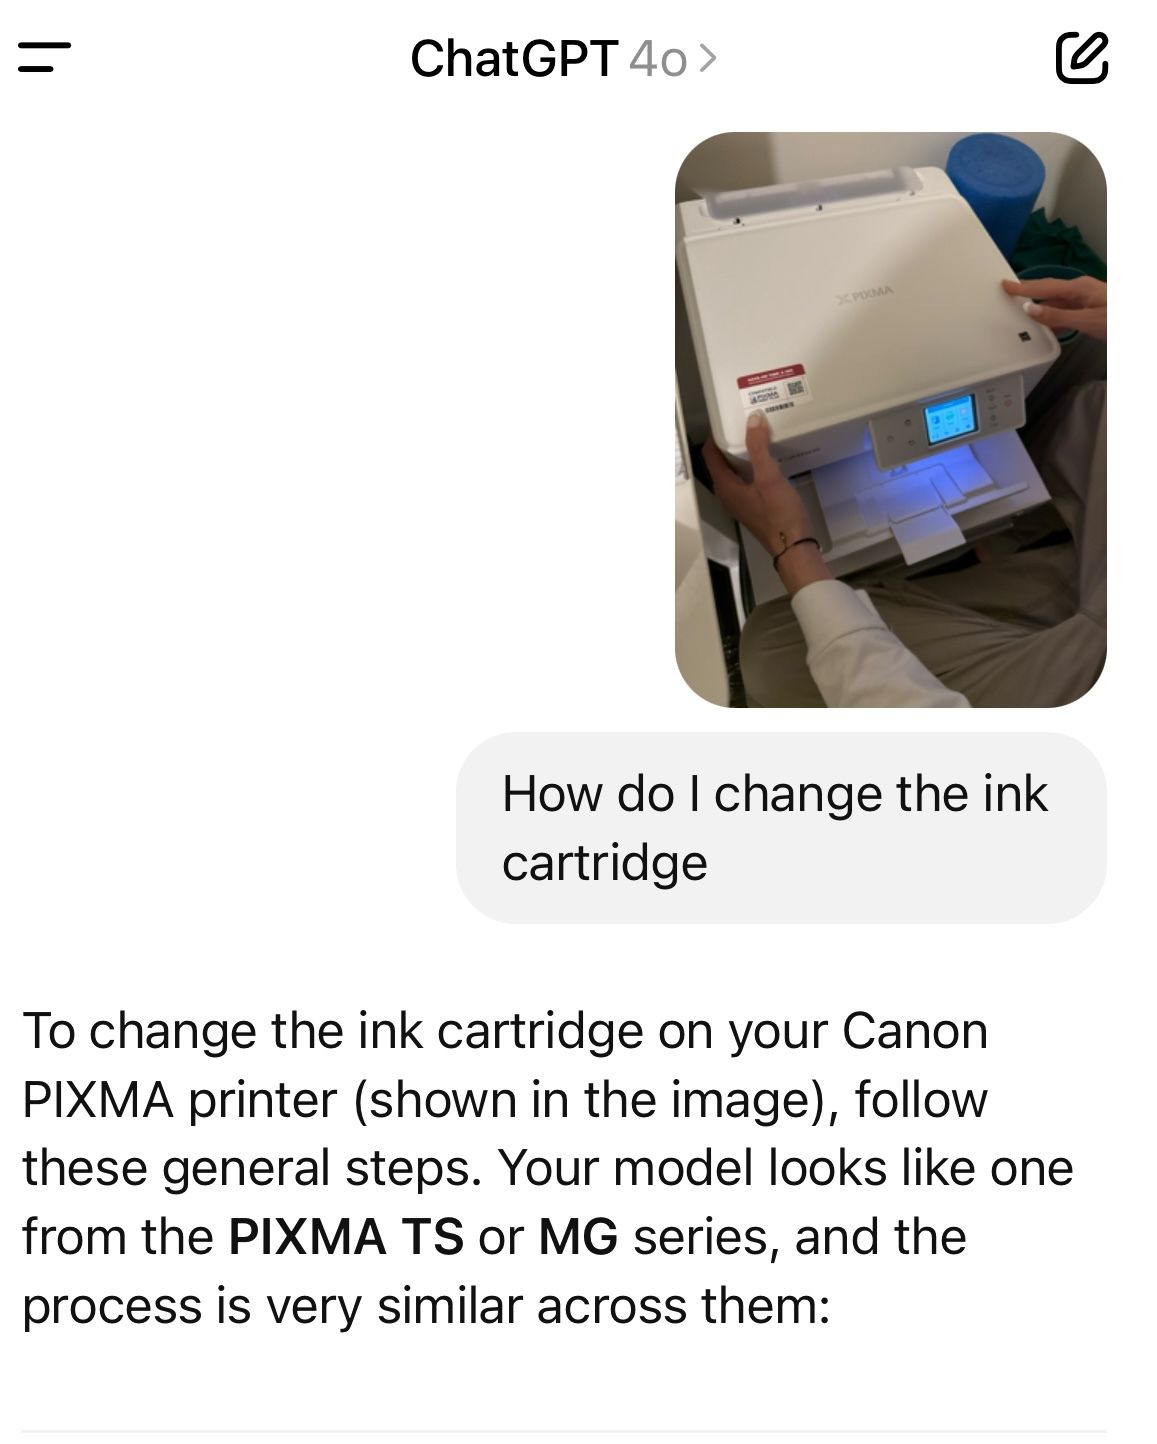
Task: Open the ChatGPT title in the header
Action: [x=514, y=58]
